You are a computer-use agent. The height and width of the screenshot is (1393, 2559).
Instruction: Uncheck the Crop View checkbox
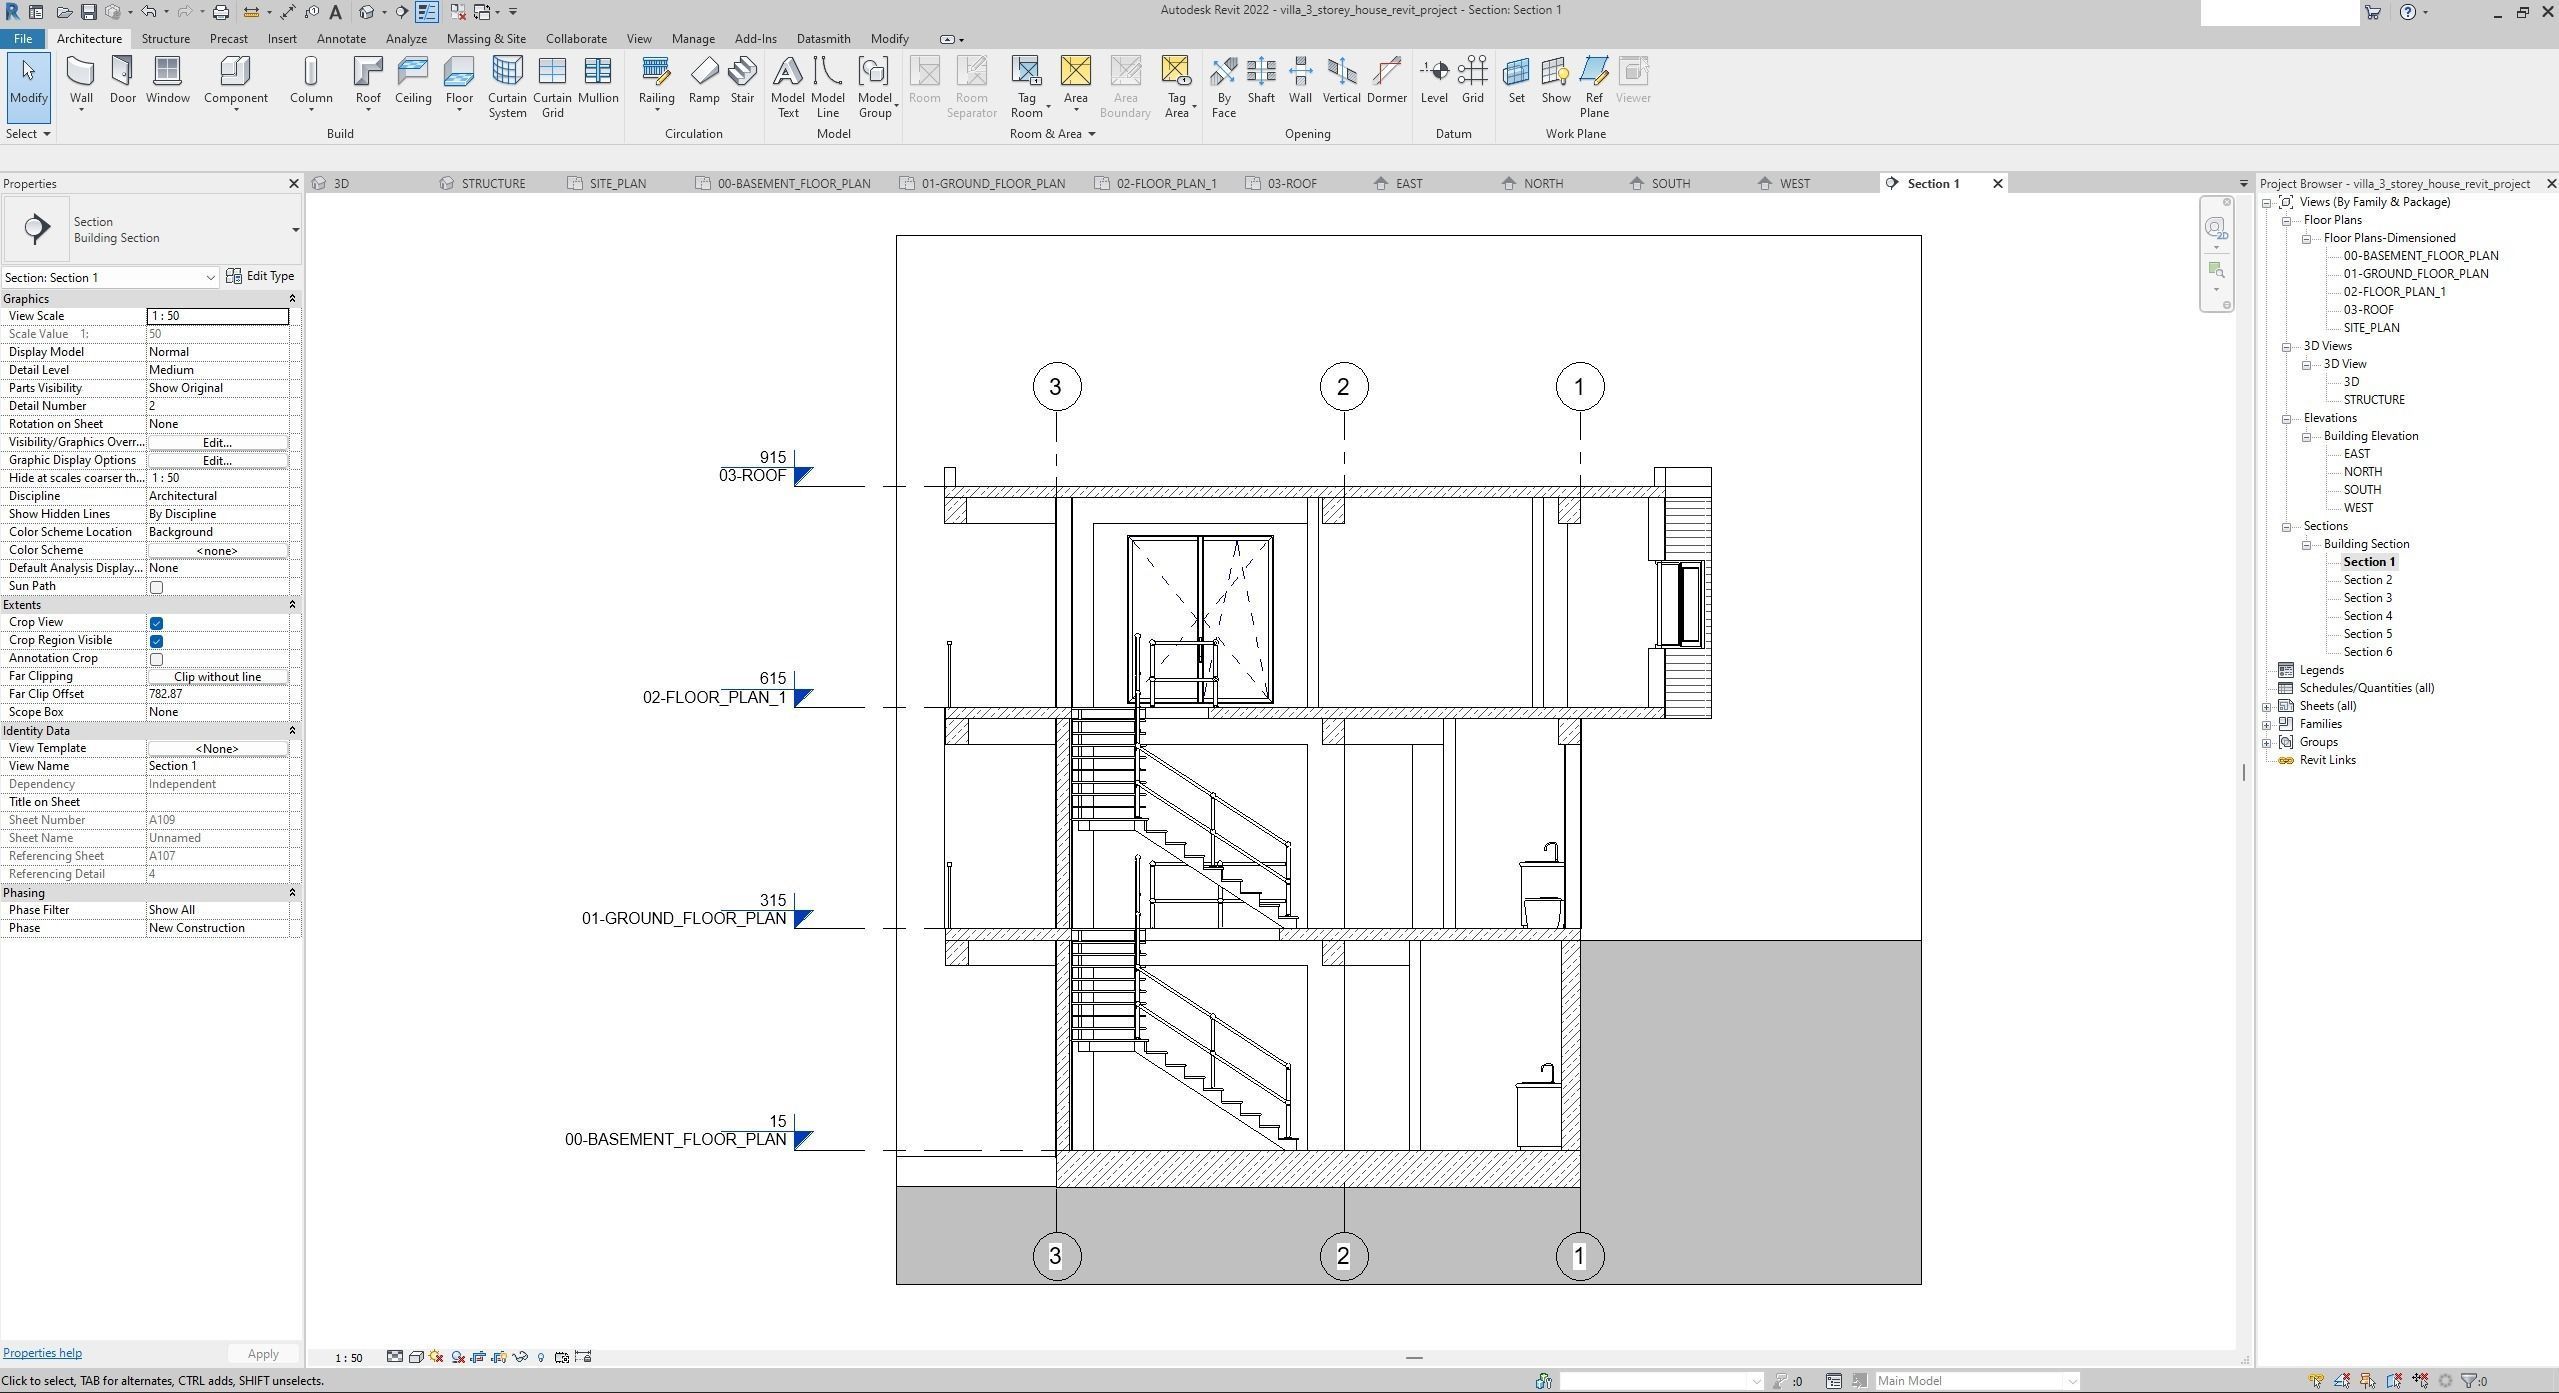coord(156,623)
